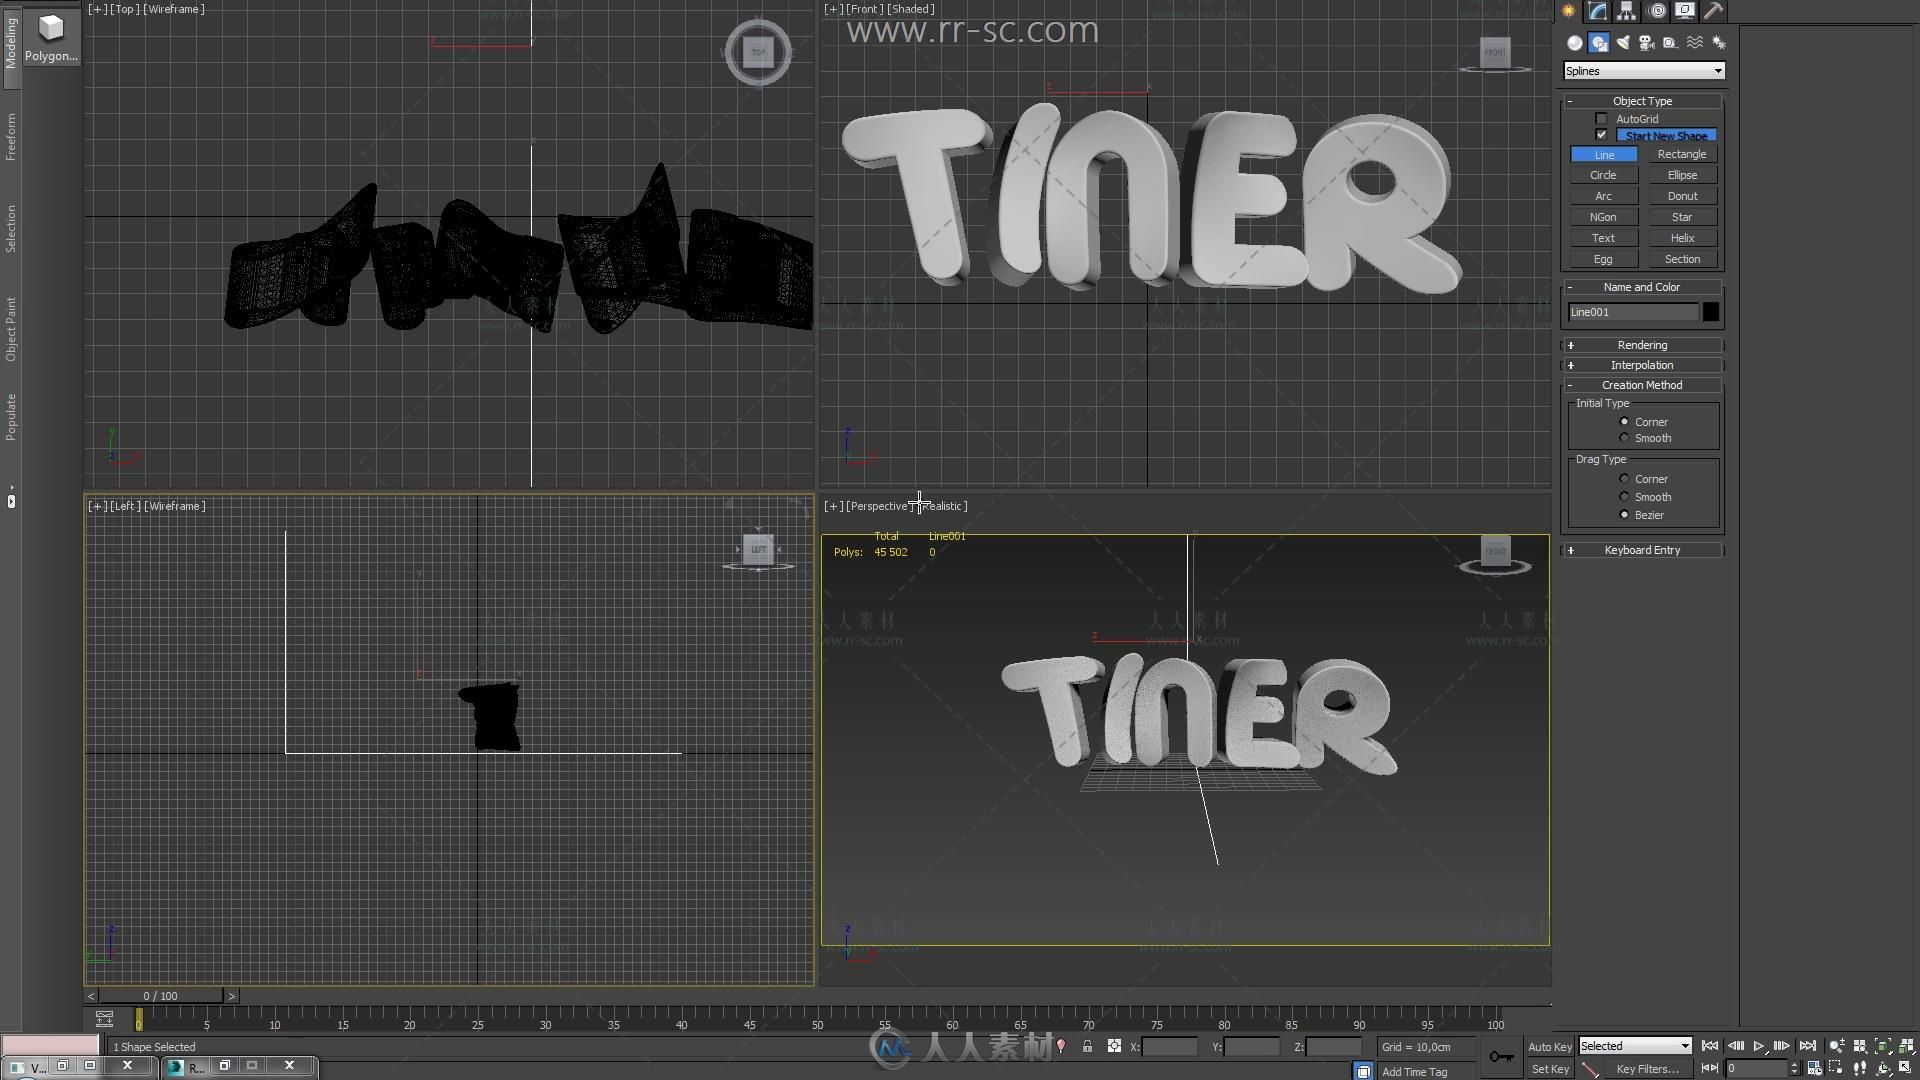Viewport: 1920px width, 1080px height.
Task: Select the Helix spline tool
Action: point(1681,237)
